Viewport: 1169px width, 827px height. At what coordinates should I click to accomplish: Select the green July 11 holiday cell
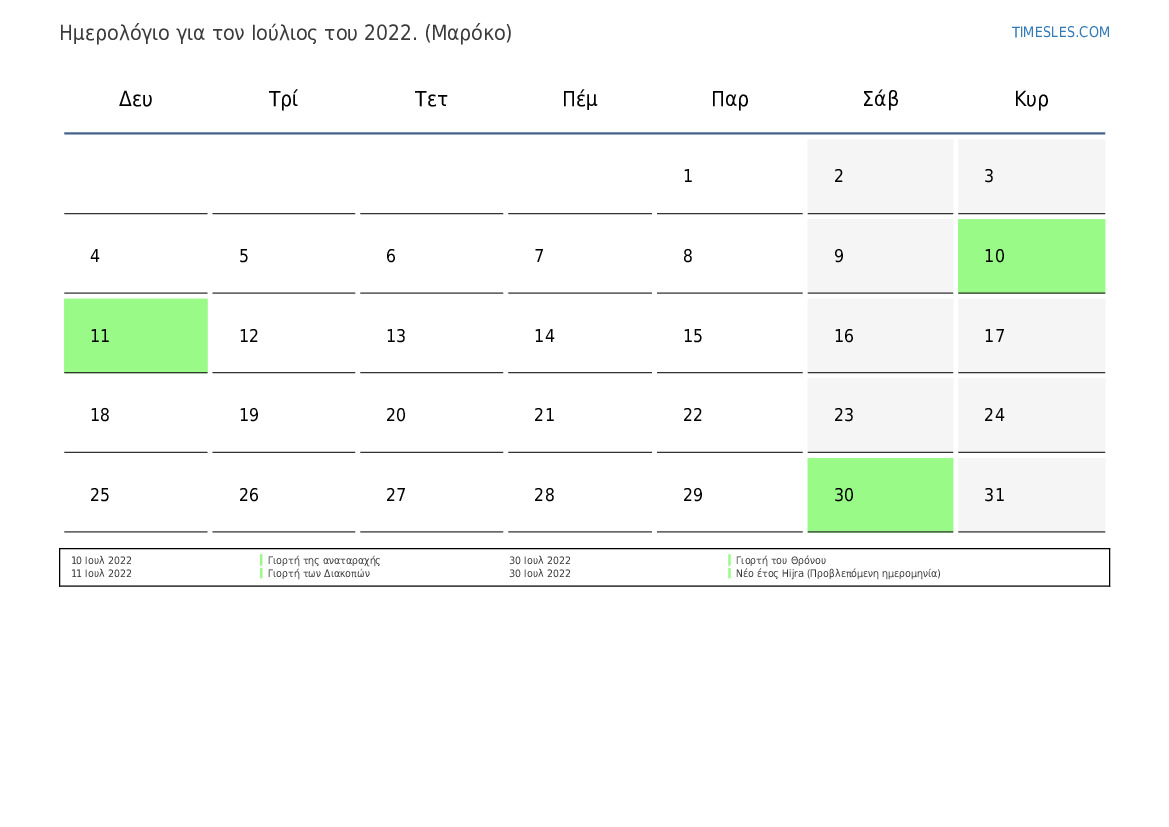click(136, 336)
